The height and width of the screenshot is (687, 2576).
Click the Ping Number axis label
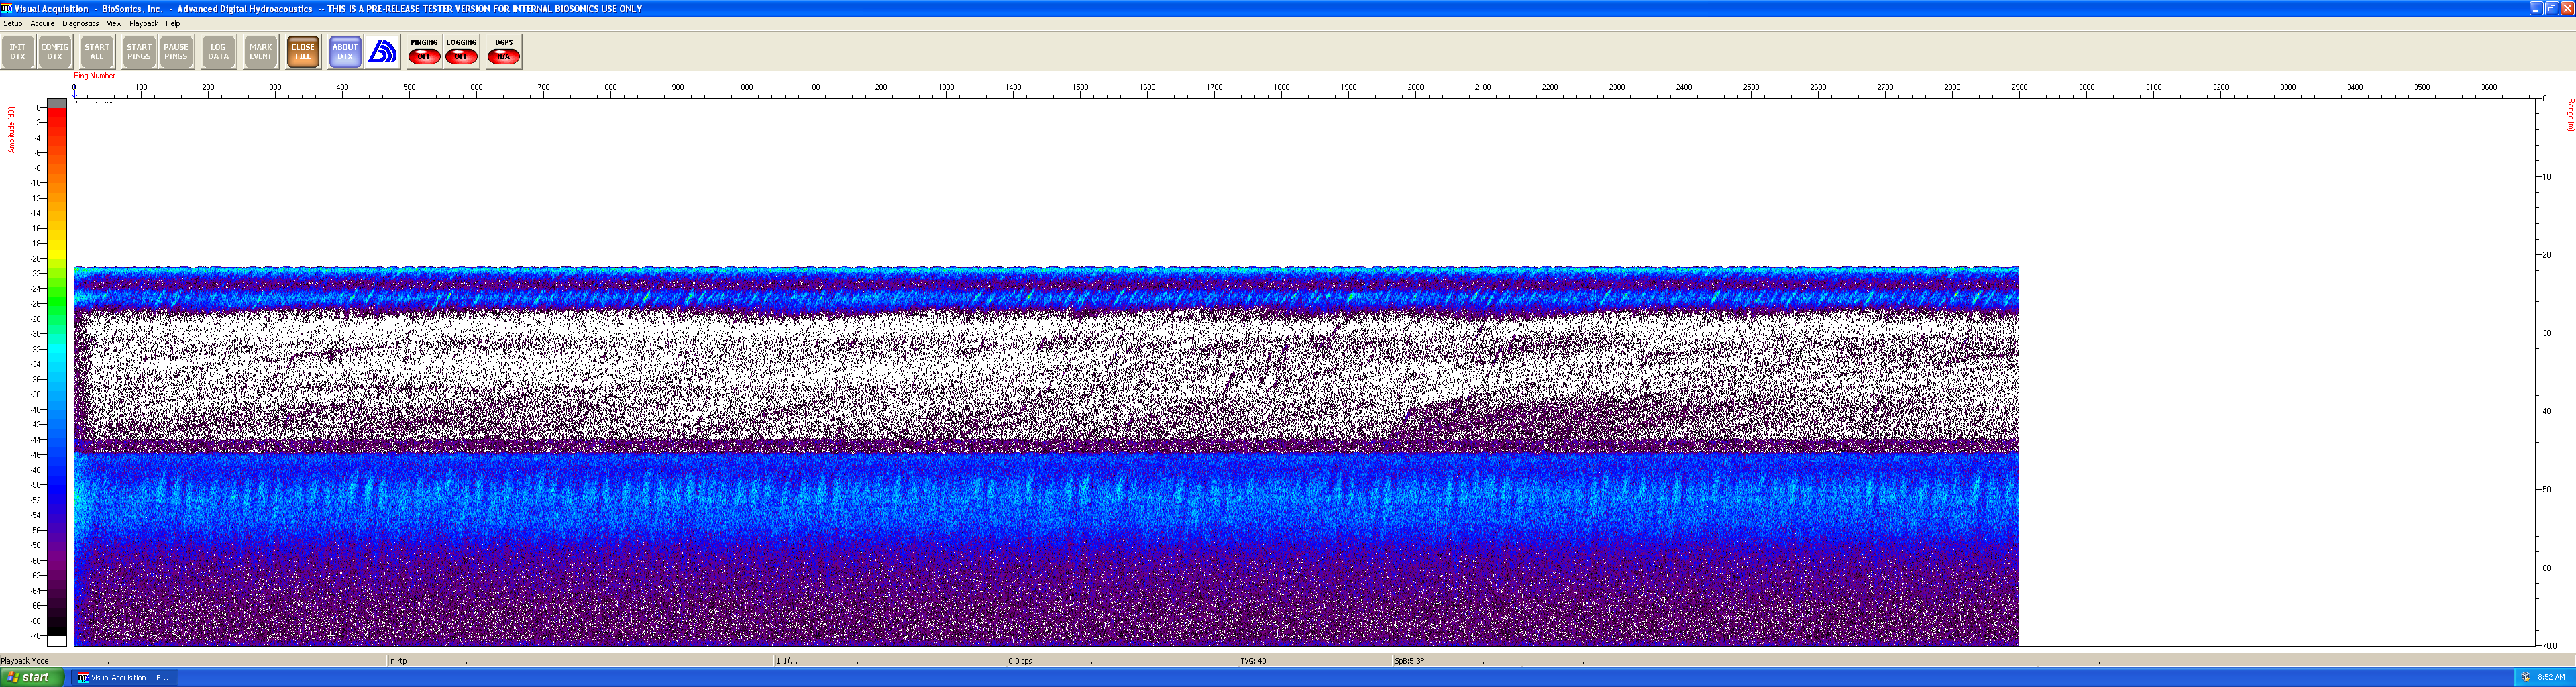tap(94, 76)
